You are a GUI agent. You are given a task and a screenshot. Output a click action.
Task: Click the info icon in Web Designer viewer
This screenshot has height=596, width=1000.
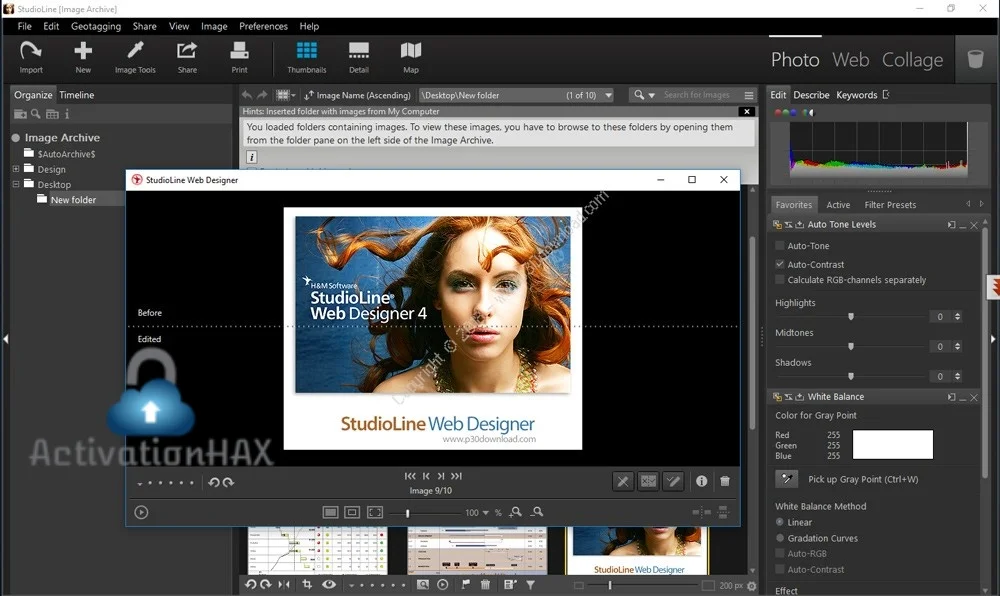pos(702,481)
